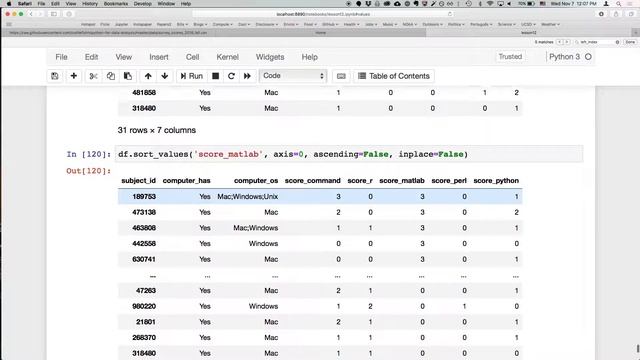Click subject_id 268370
Viewport: 640px width, 360px height.
click(144, 338)
